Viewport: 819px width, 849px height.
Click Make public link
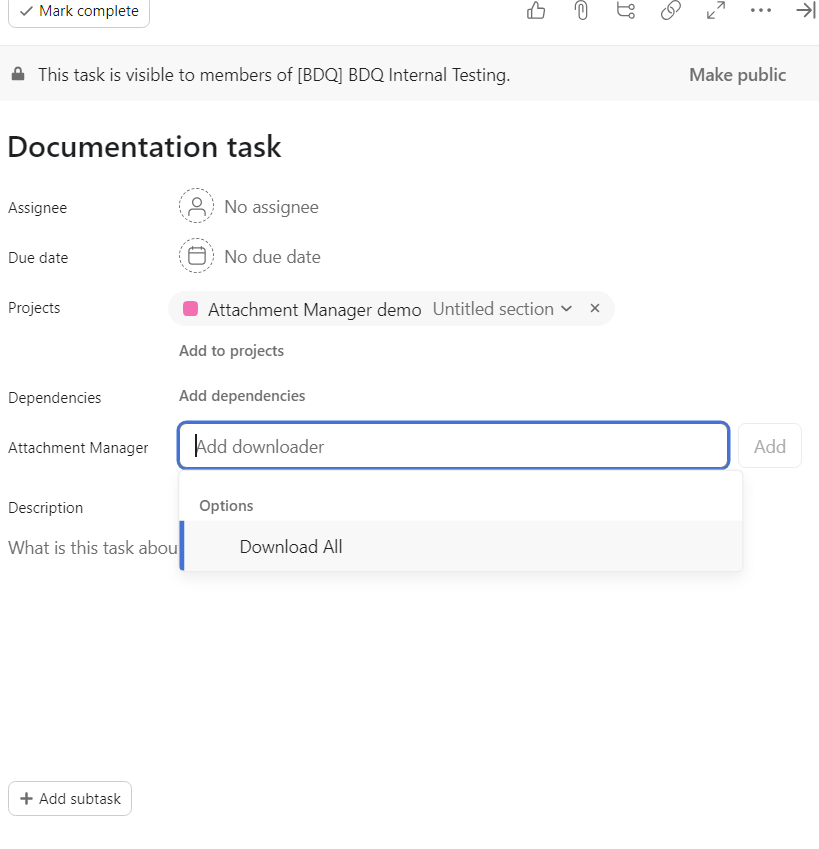737,75
